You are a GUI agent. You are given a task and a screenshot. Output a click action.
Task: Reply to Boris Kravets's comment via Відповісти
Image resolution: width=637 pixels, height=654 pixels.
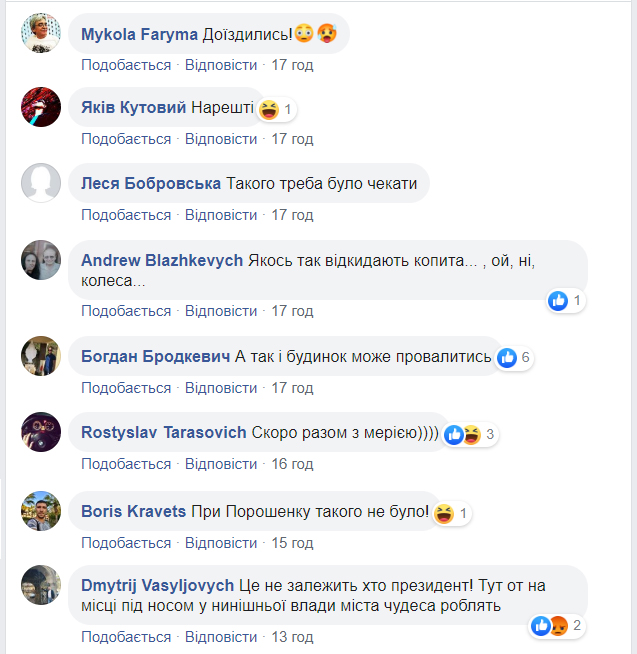(221, 543)
